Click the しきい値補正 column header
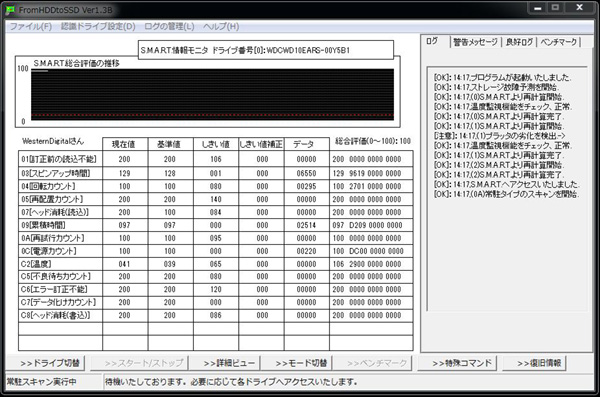 [261, 144]
